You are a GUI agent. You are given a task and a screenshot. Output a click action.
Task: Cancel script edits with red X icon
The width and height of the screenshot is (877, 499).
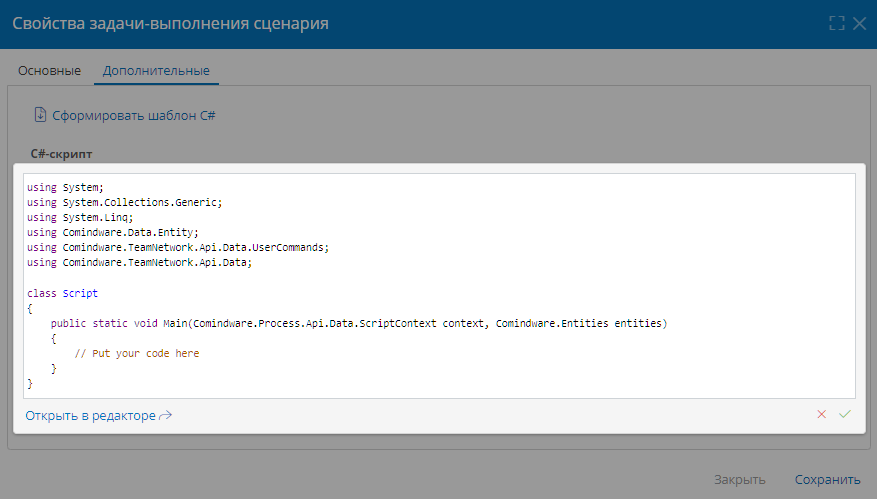(x=821, y=414)
